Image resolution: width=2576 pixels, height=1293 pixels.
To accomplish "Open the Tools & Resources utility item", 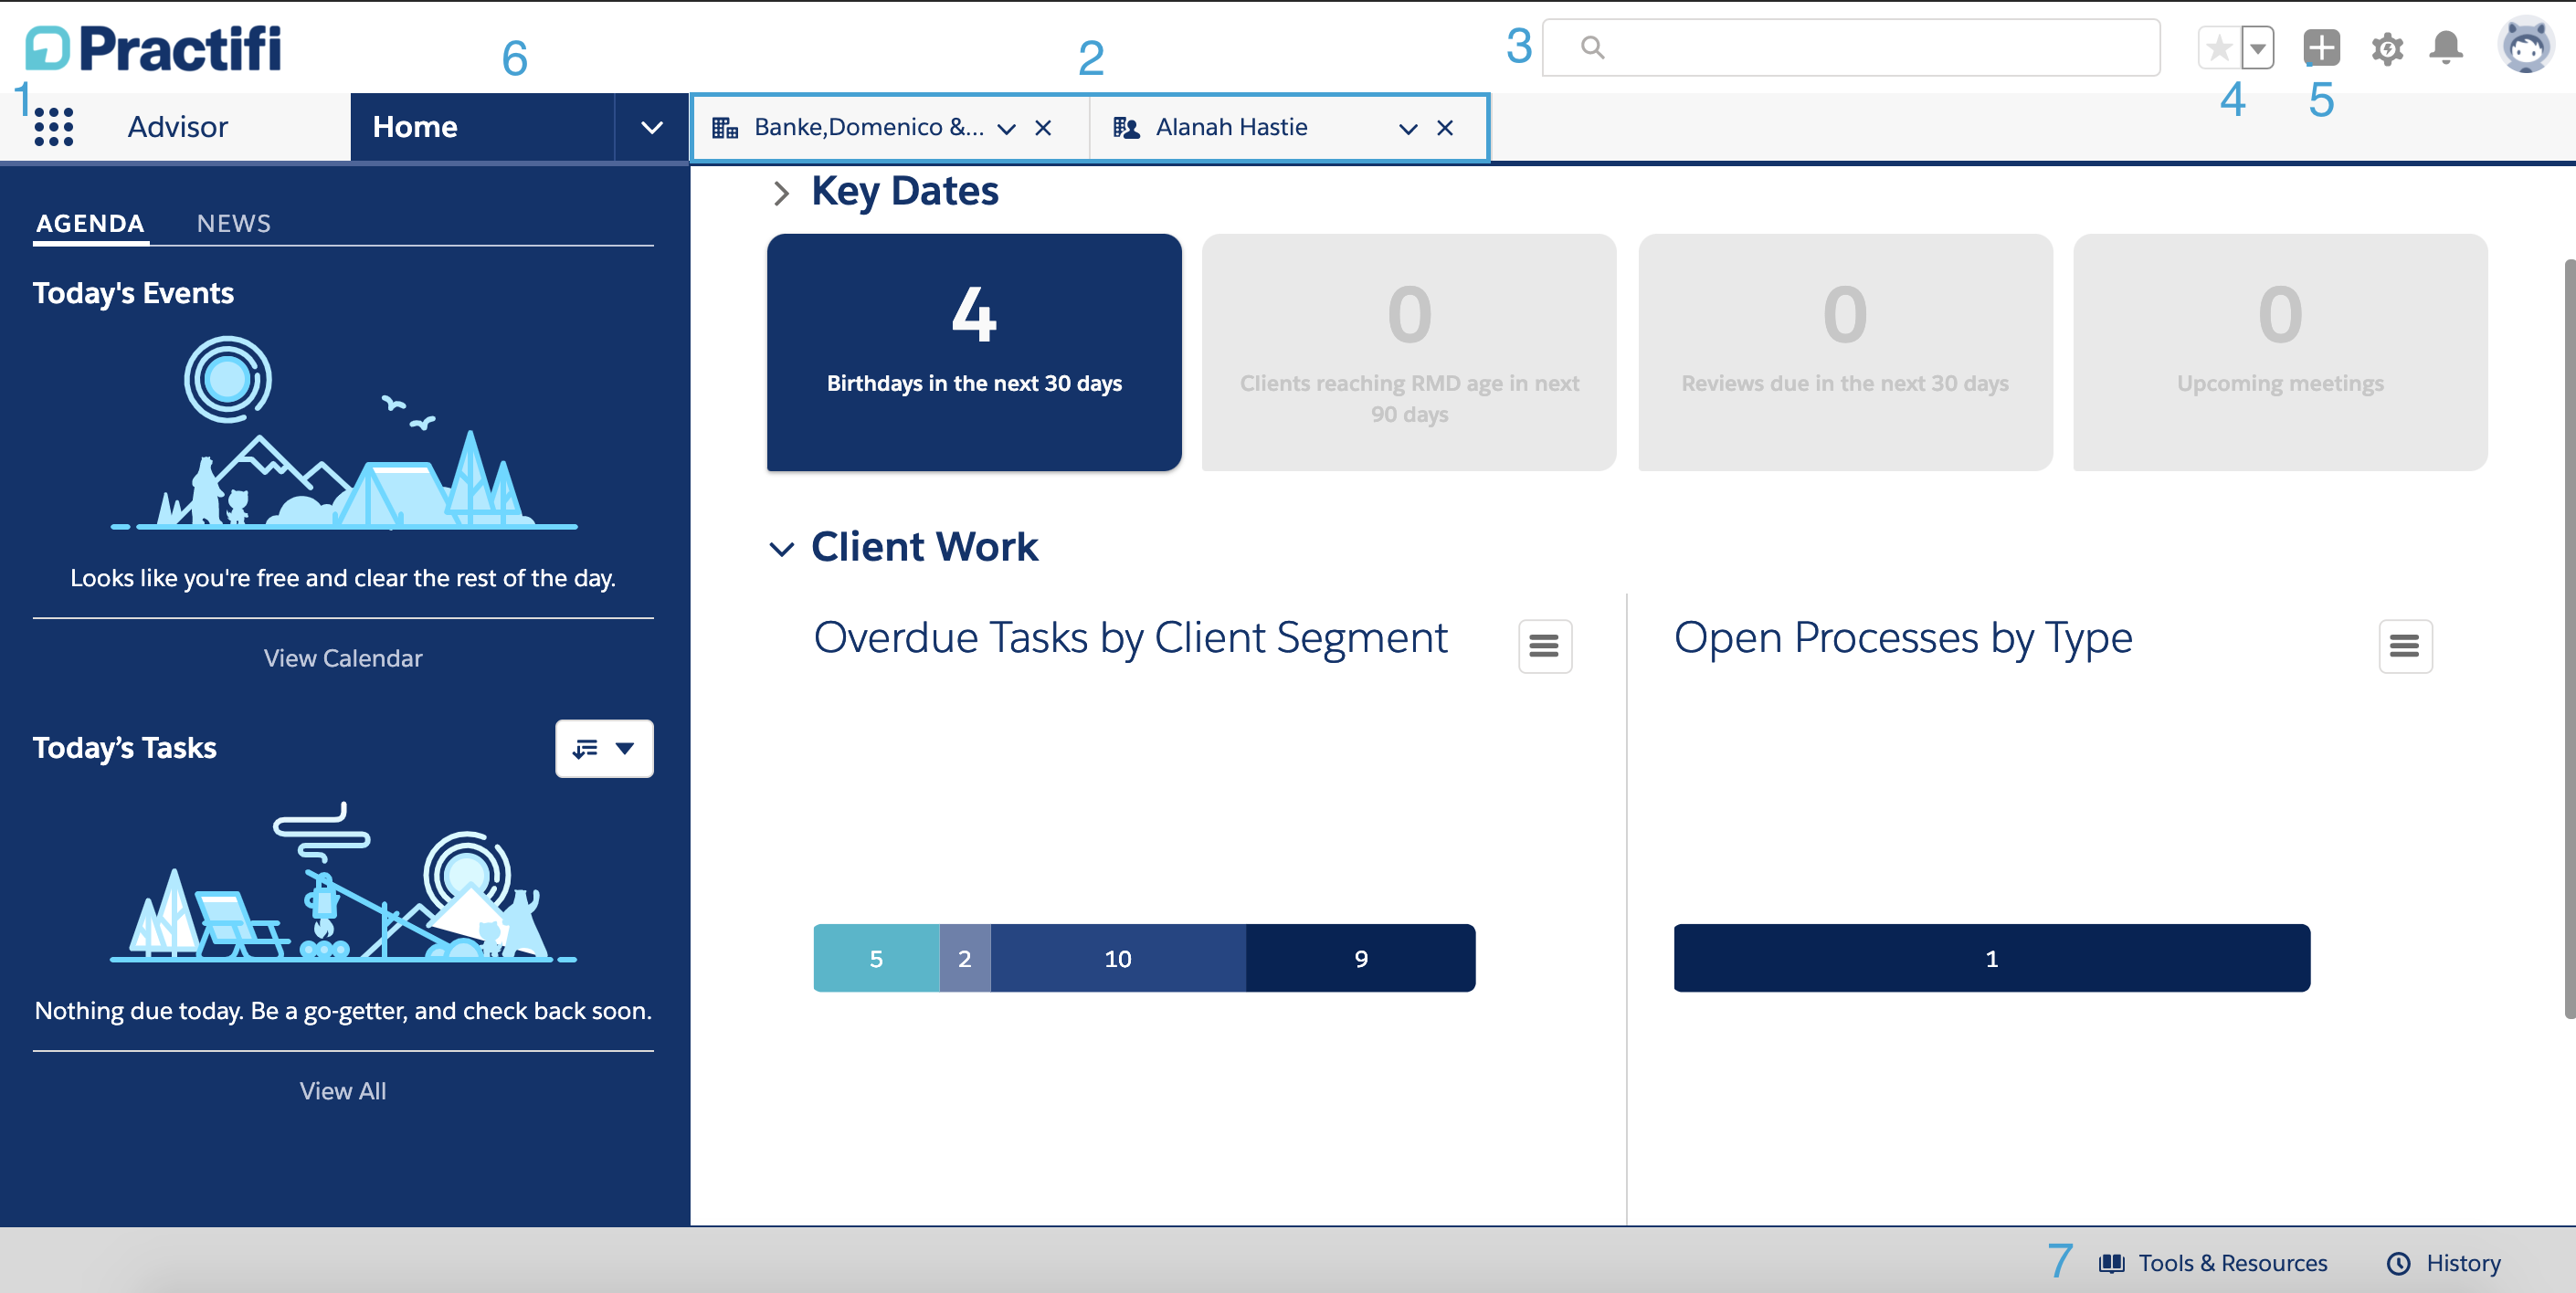I will tap(2213, 1263).
